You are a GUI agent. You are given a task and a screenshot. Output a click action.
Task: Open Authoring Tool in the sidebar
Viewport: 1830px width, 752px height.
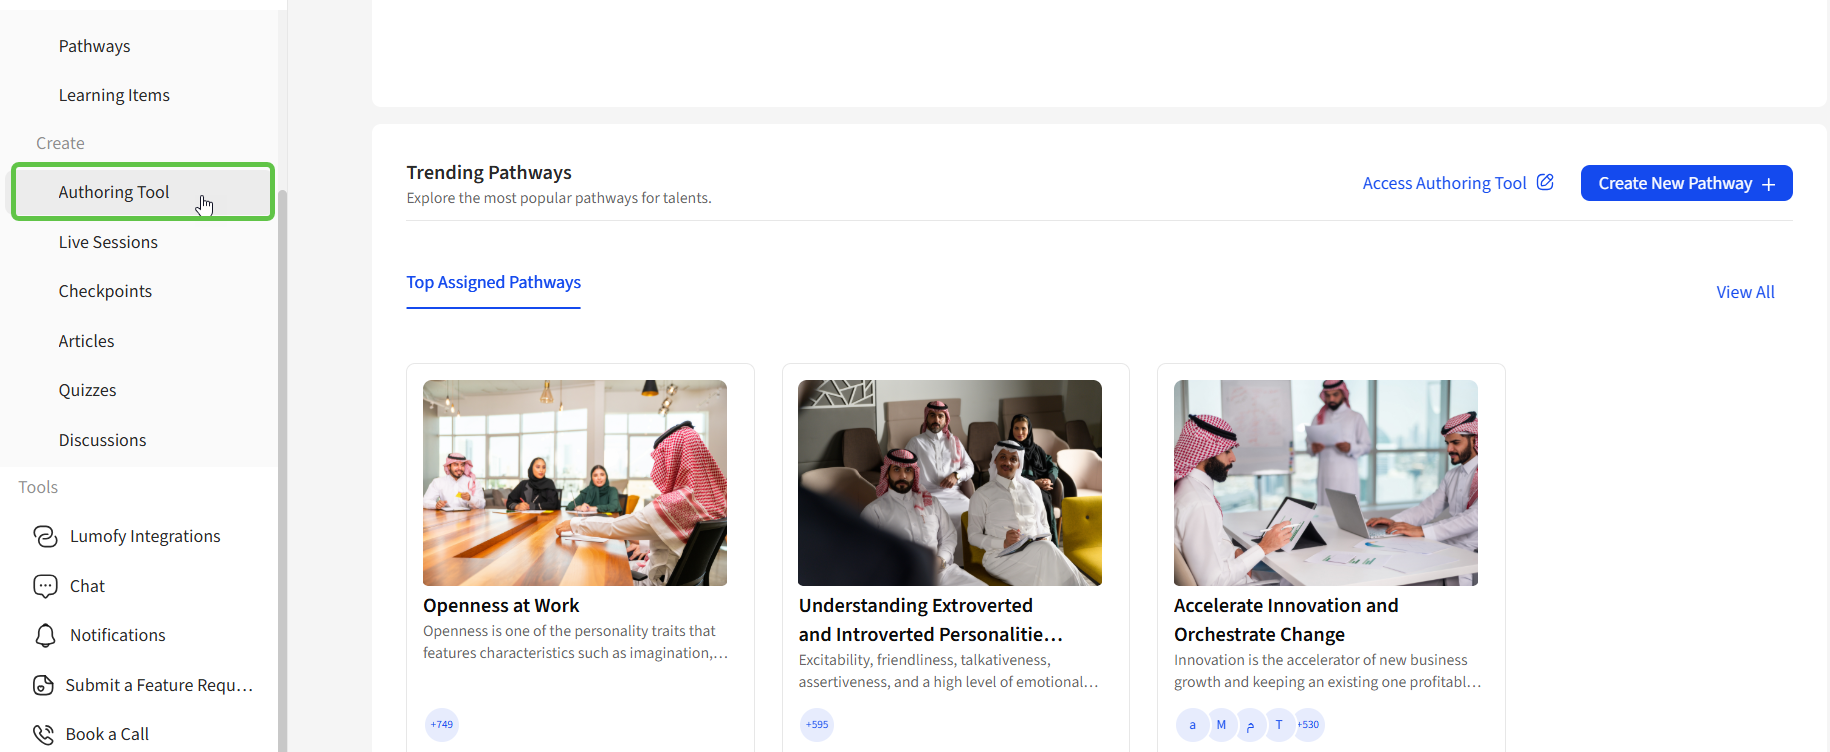114,192
